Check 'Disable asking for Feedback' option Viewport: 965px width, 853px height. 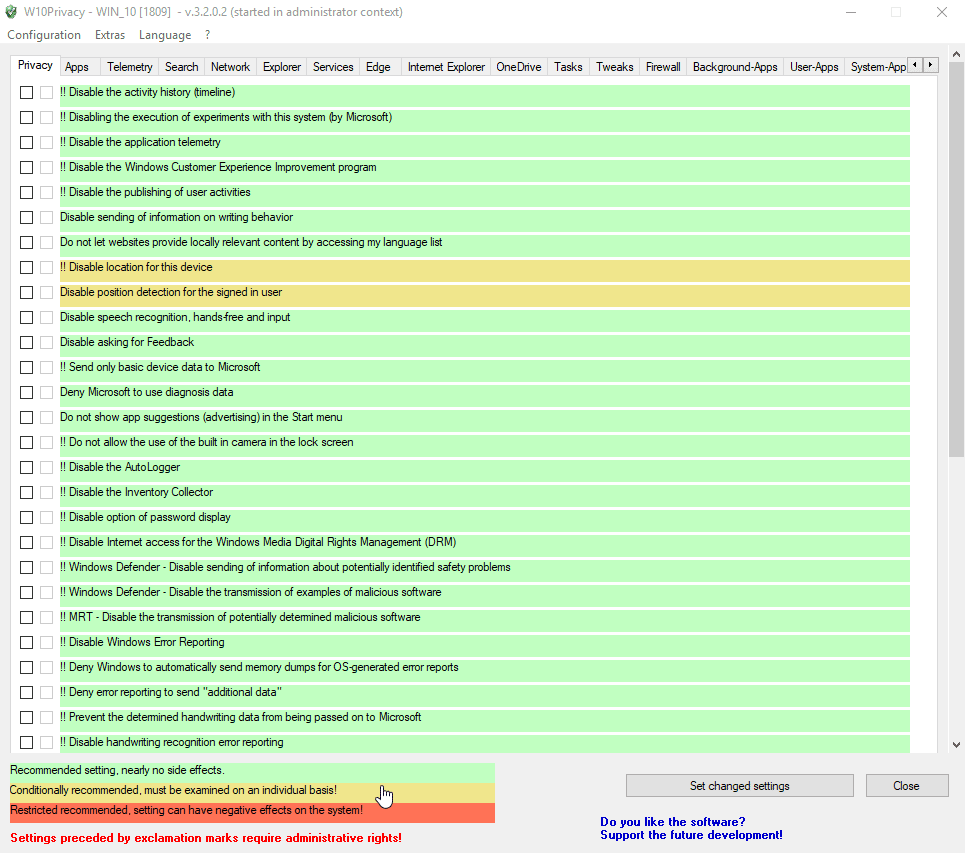coord(26,342)
